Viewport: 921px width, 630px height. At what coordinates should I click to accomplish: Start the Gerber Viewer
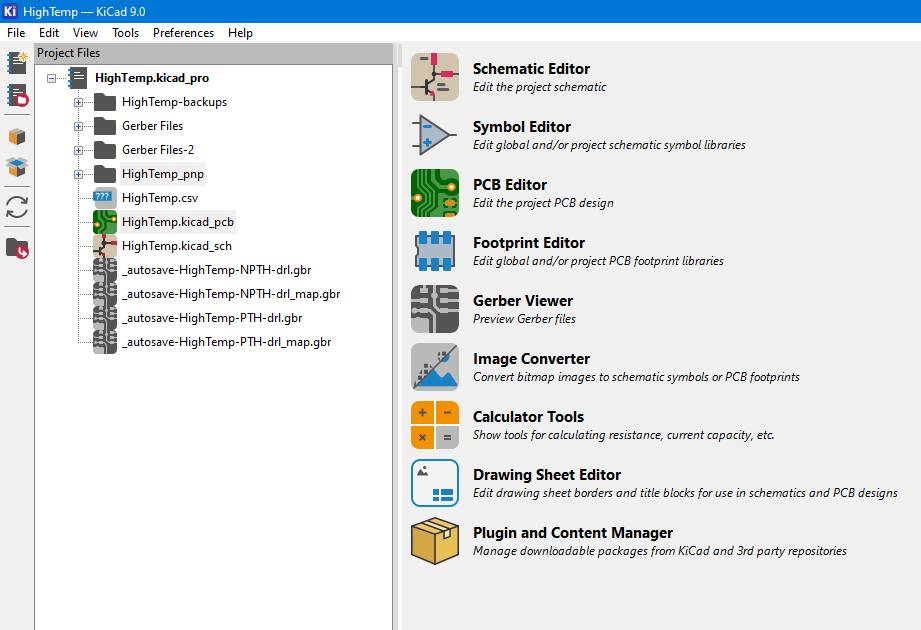435,309
